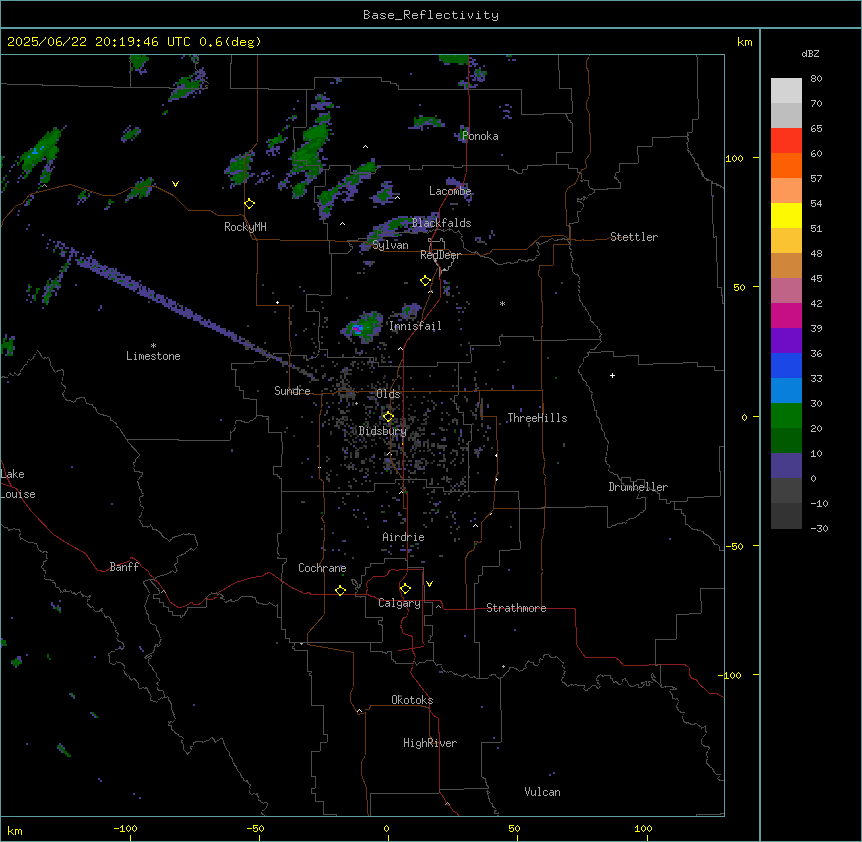Pick the slate 10-0 dBZ legend swatch

point(786,466)
